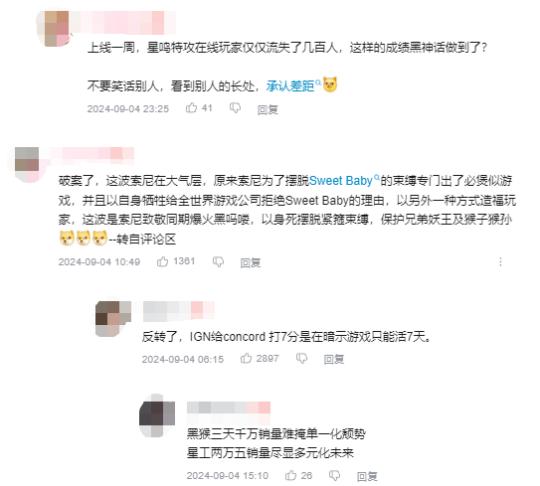Dislike the comment posted at 15:10
The height and width of the screenshot is (486, 540).
(x=334, y=476)
